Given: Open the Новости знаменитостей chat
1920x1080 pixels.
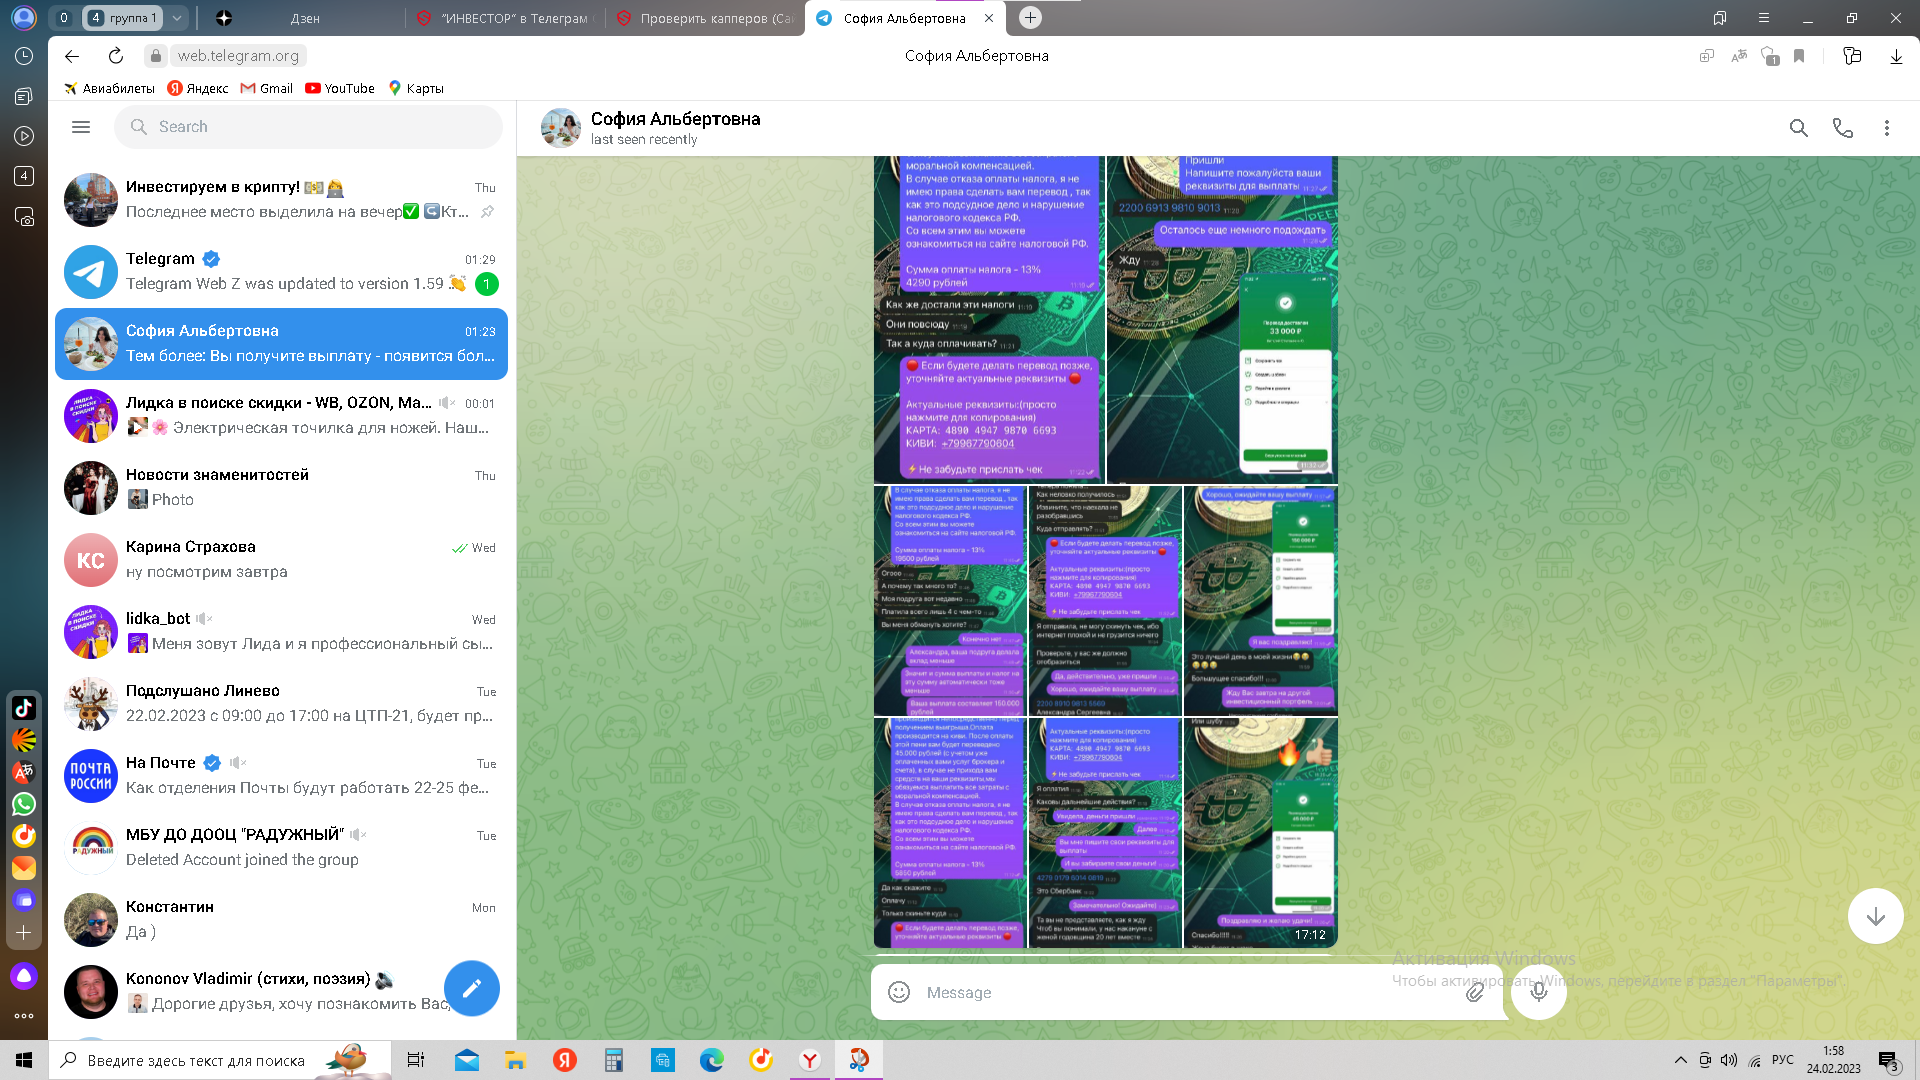Looking at the screenshot, I should 281,488.
